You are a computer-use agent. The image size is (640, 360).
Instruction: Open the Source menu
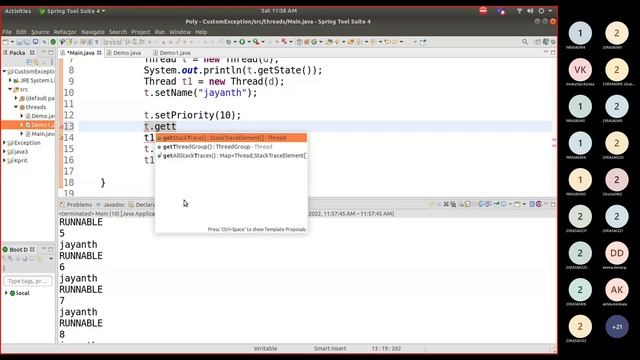40,32
